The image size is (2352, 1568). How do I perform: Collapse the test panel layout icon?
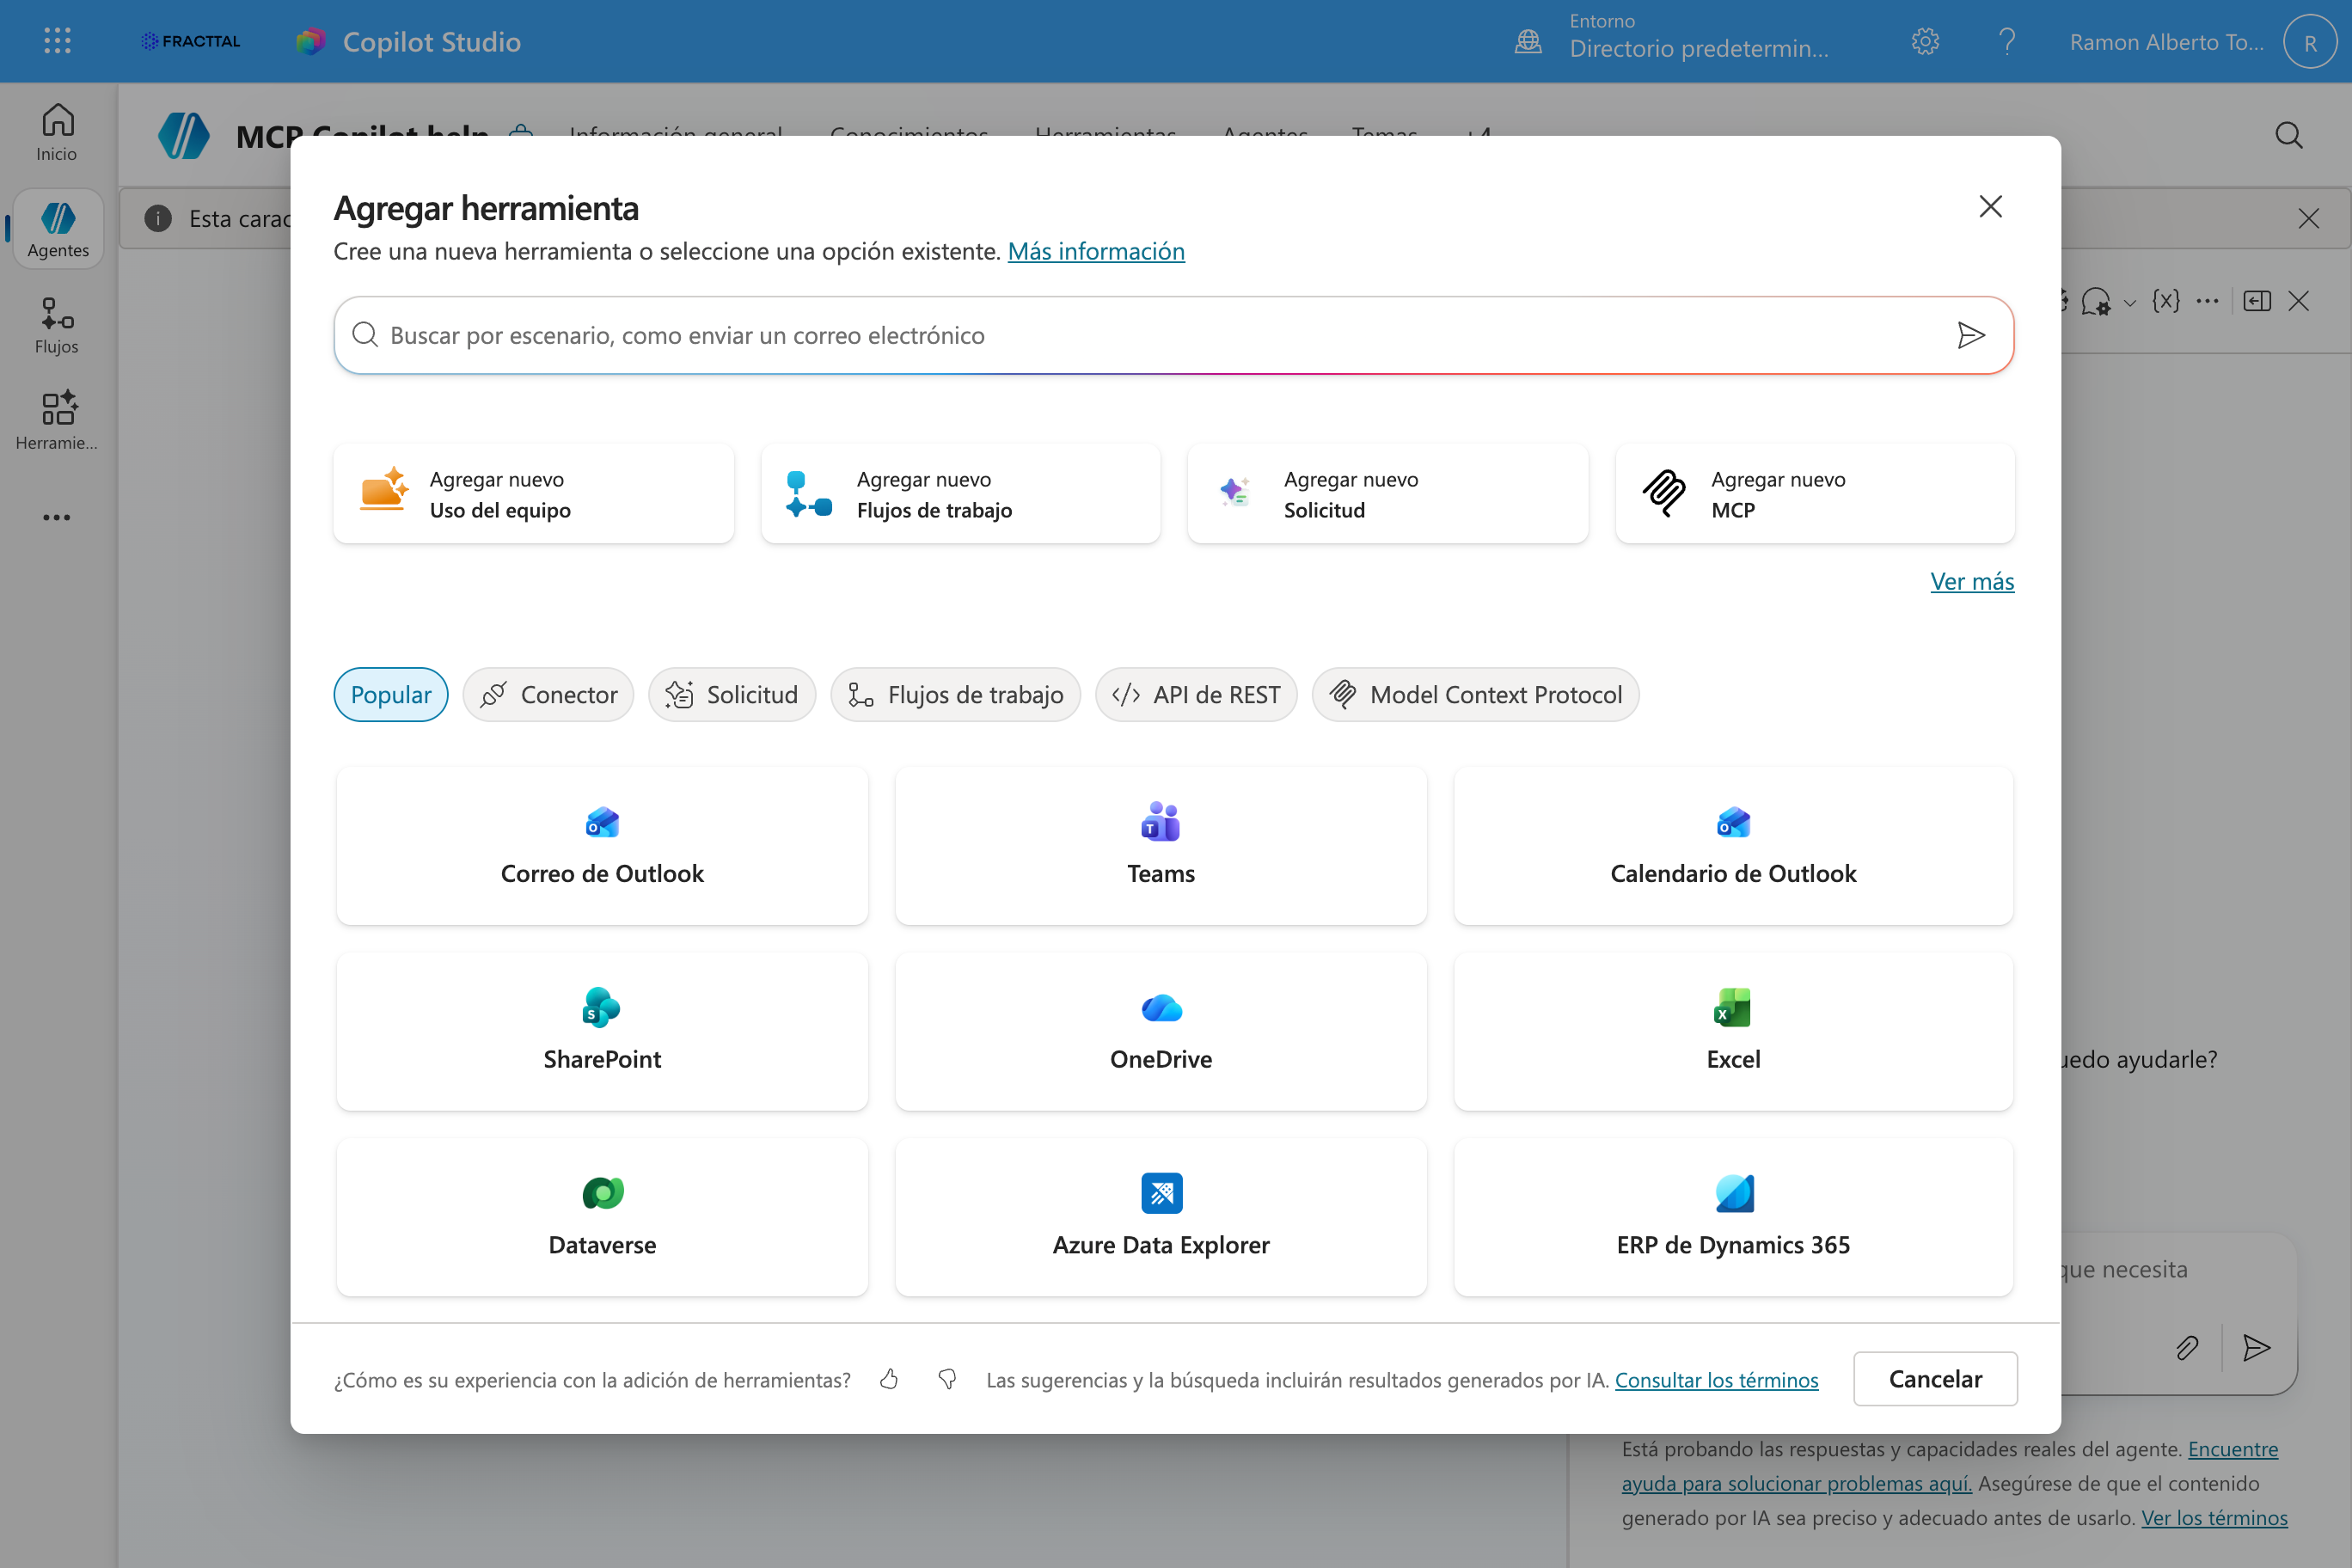[x=2257, y=301]
